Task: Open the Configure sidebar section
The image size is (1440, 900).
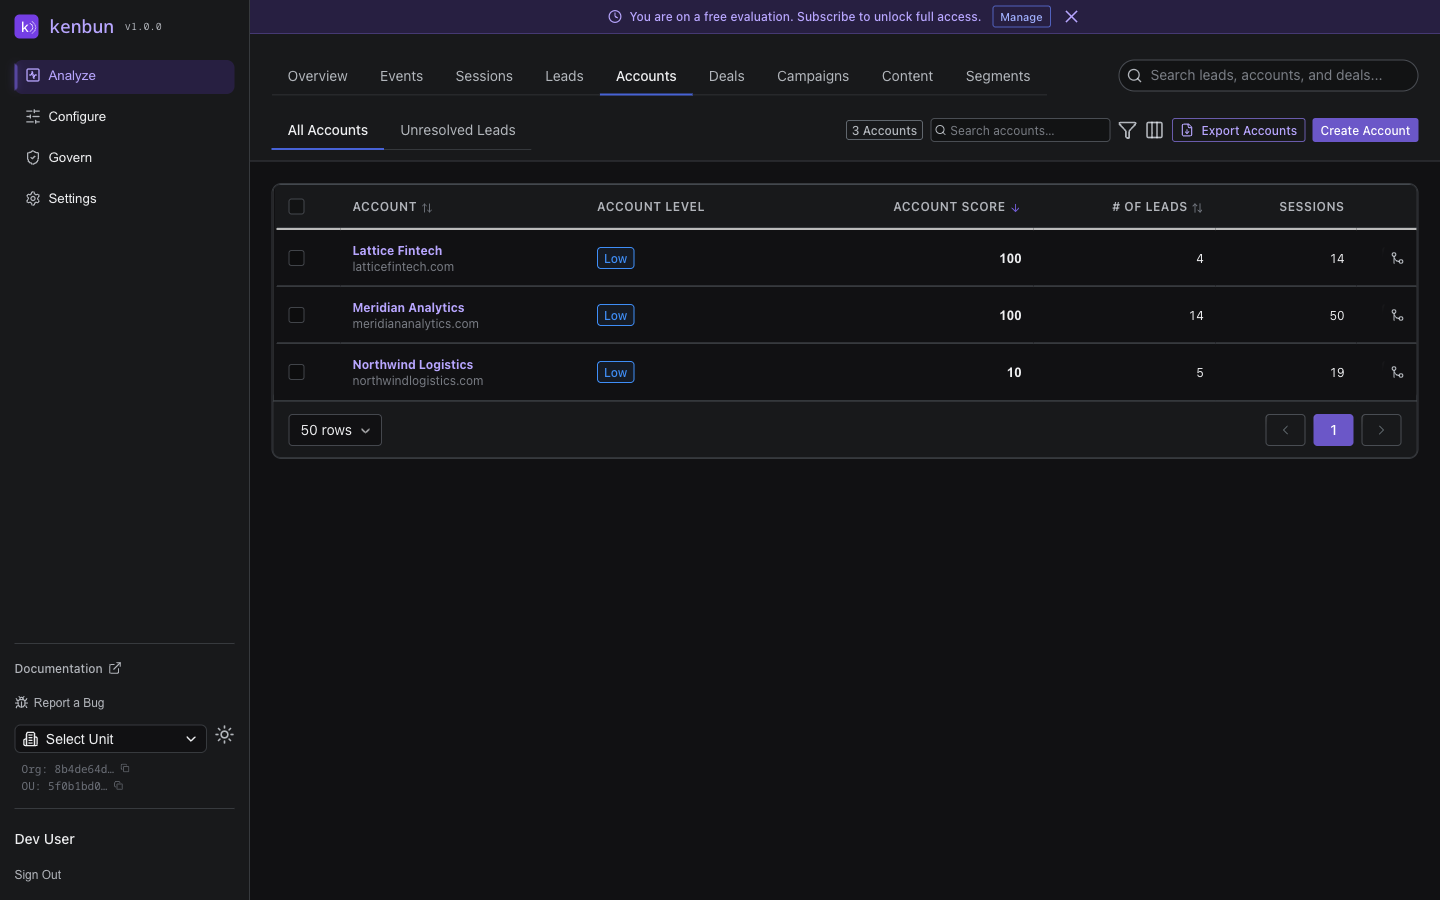Action: (124, 117)
